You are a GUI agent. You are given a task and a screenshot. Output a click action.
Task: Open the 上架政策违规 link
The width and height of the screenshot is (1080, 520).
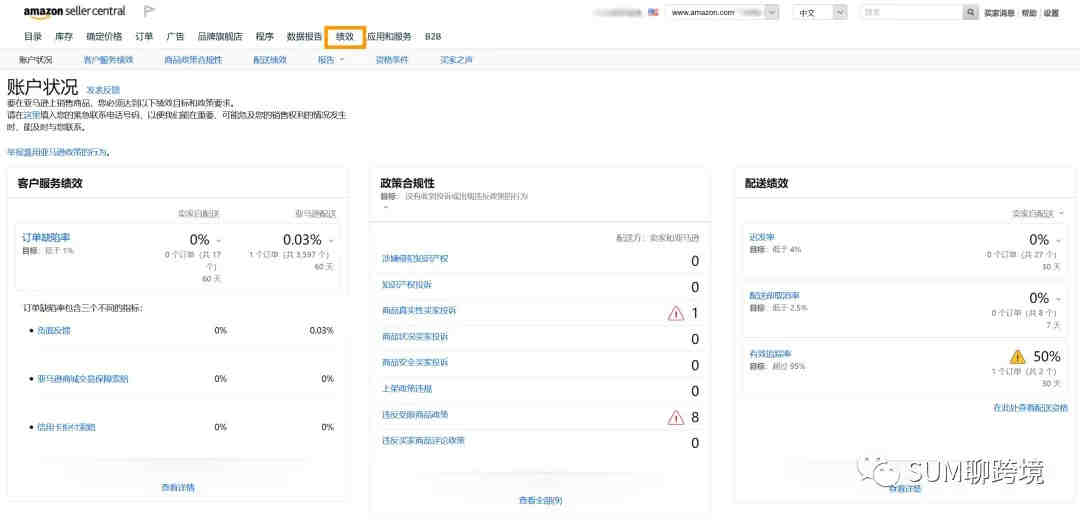coord(407,388)
